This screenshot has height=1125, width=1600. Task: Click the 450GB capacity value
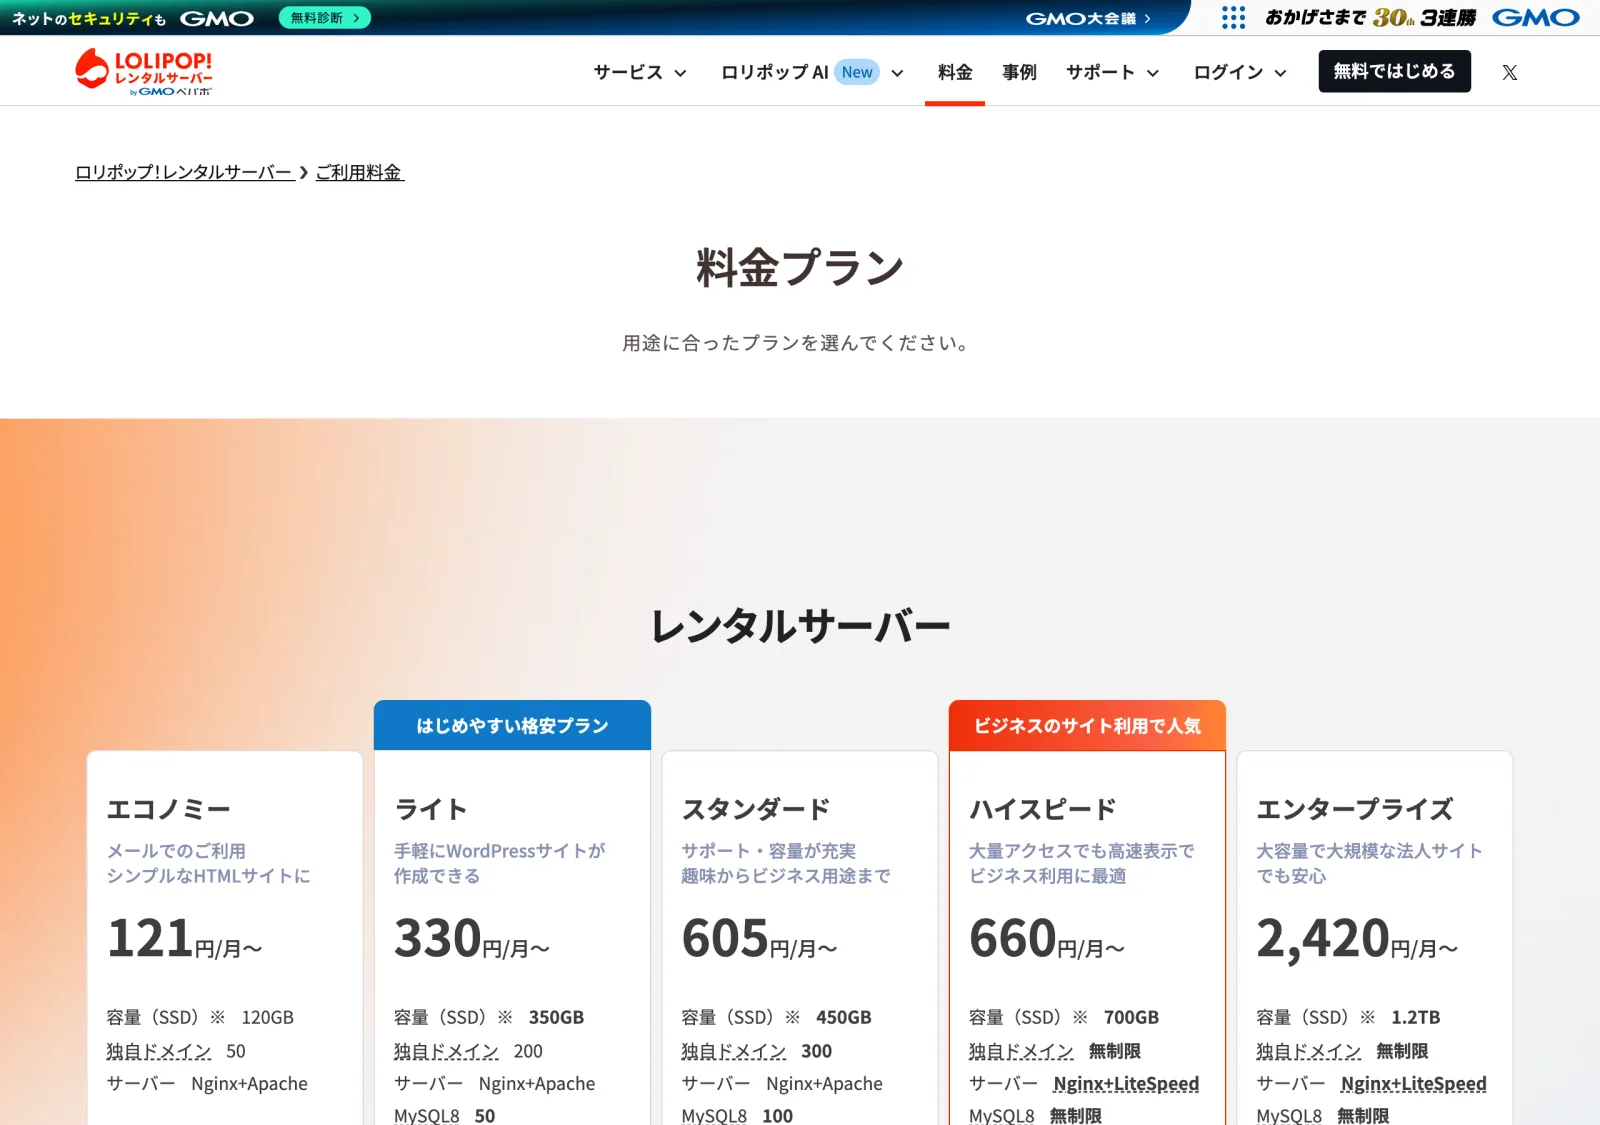(x=844, y=1017)
